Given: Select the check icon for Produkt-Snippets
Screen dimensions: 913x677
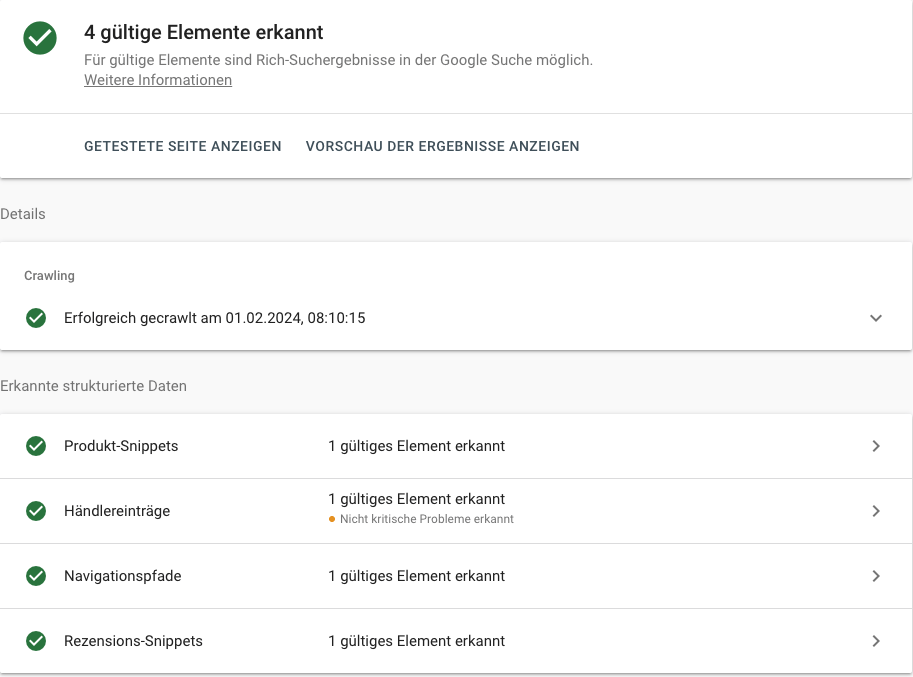Looking at the screenshot, I should click(36, 446).
